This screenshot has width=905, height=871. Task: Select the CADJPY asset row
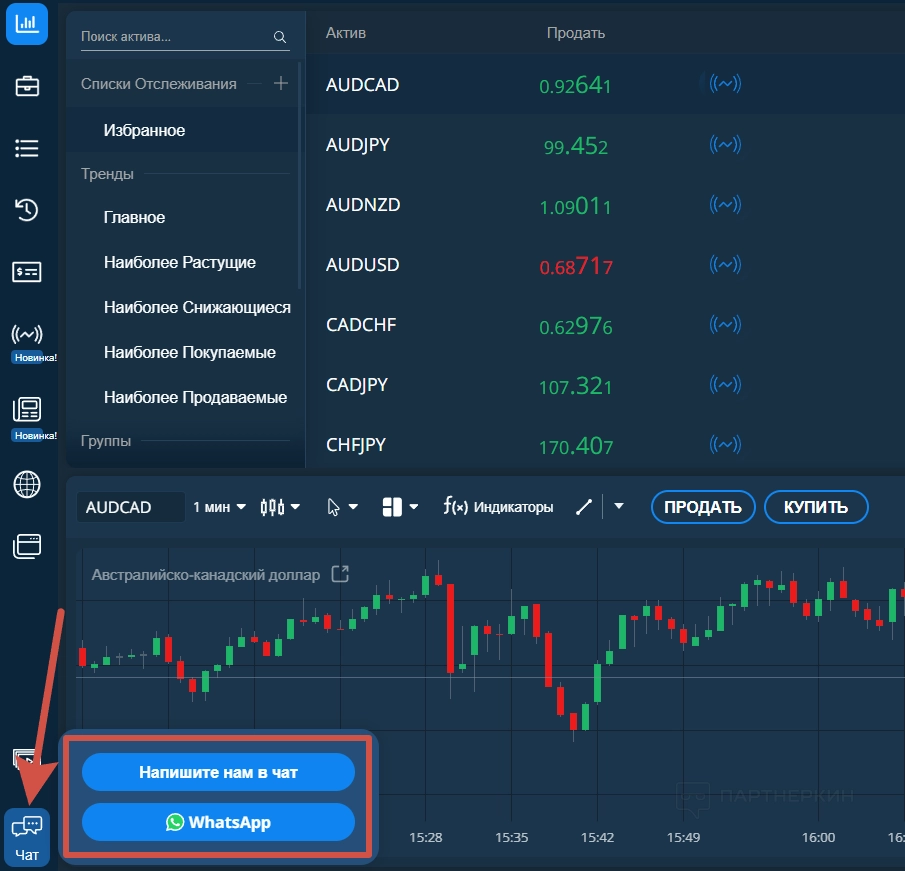(x=605, y=384)
